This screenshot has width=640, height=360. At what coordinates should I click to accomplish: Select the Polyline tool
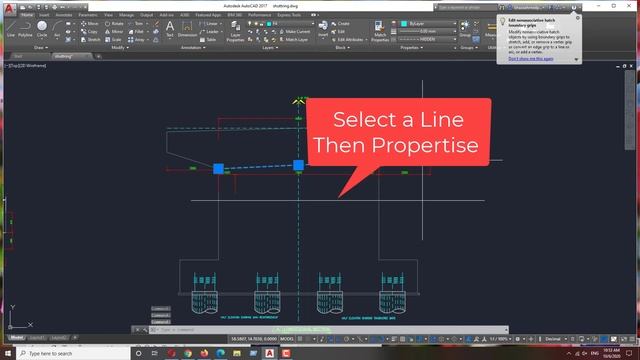[25, 29]
